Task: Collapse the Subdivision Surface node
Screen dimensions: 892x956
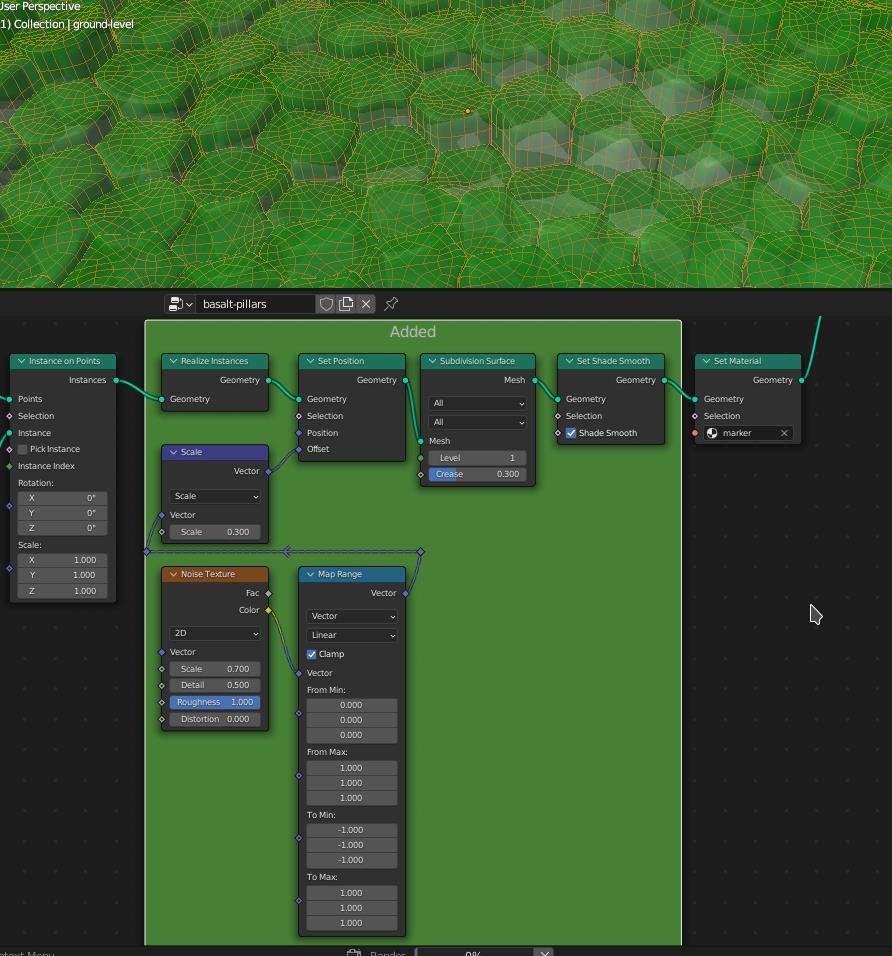Action: pos(432,361)
